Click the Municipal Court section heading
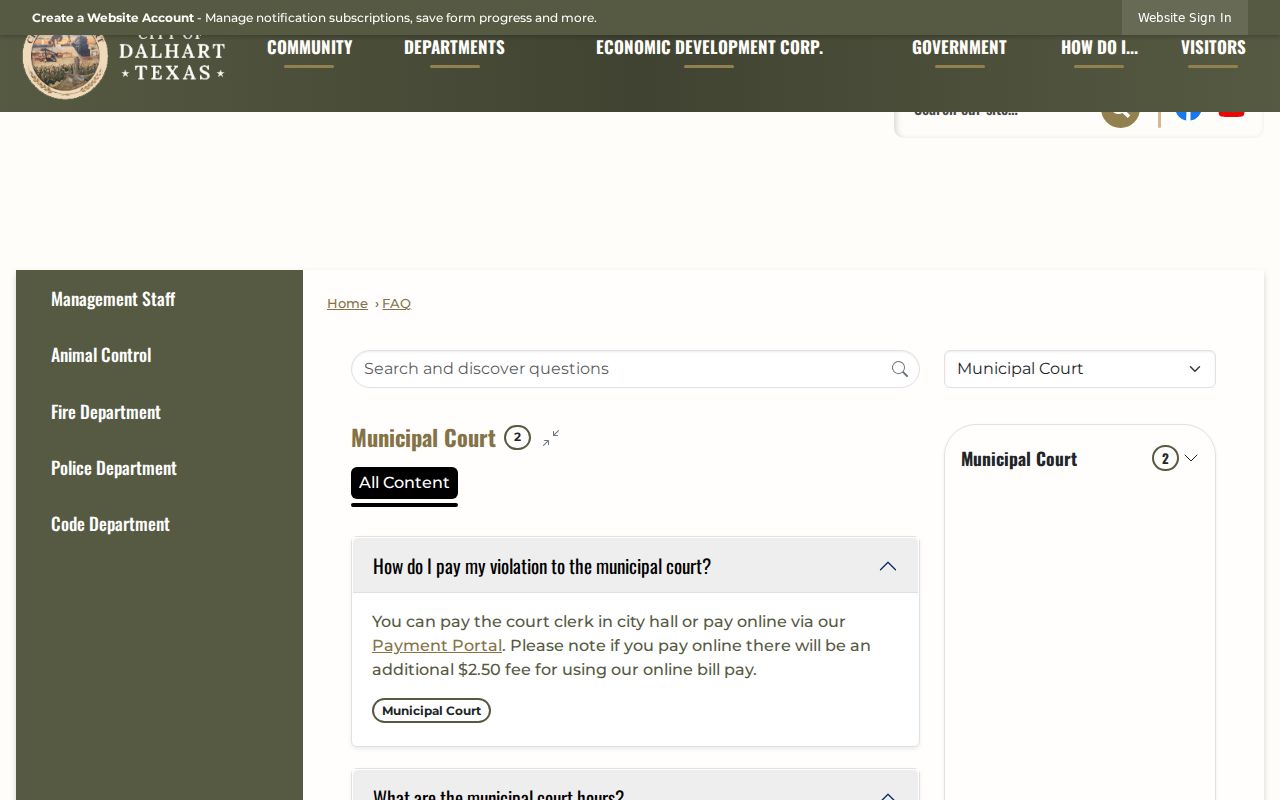The image size is (1280, 800). coord(423,438)
